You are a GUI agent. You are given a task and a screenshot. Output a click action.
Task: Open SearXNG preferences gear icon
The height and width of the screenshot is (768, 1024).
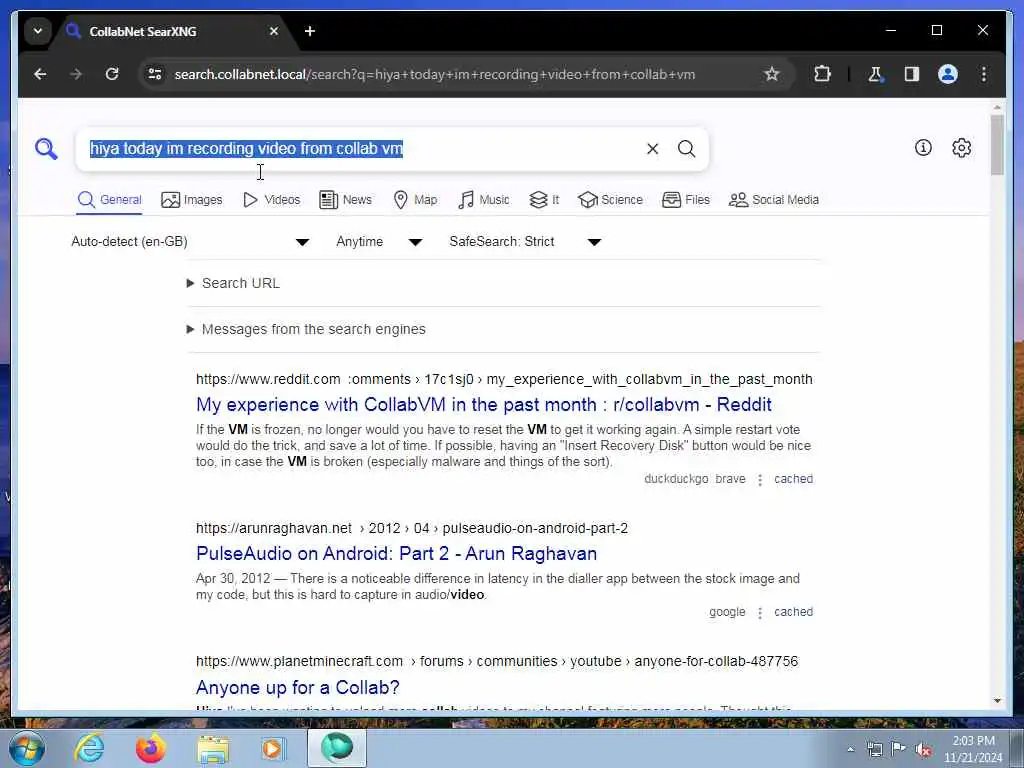[961, 148]
